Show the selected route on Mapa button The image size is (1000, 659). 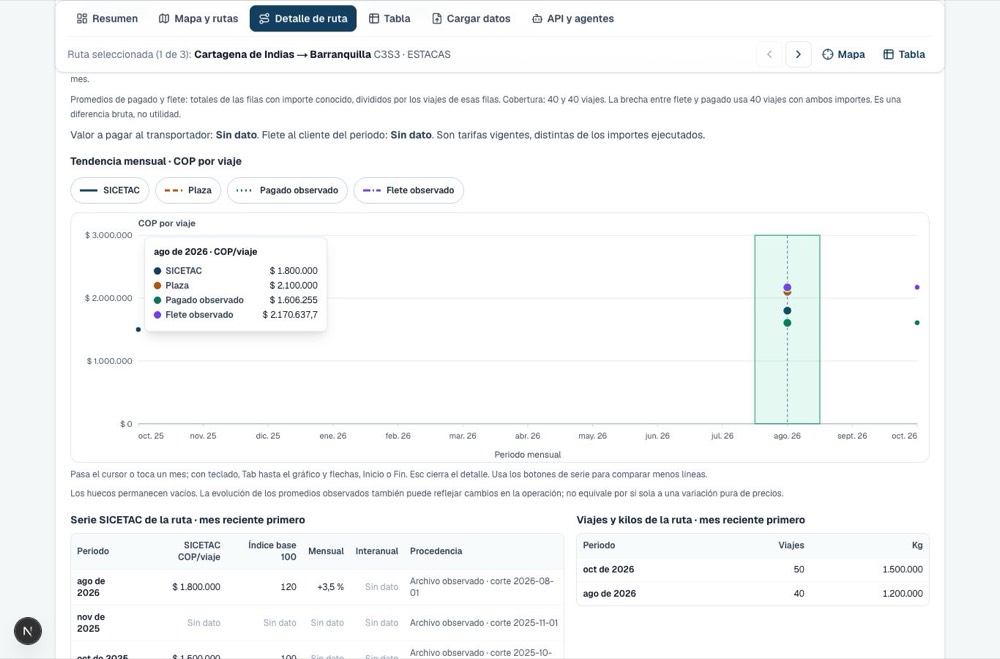[843, 54]
